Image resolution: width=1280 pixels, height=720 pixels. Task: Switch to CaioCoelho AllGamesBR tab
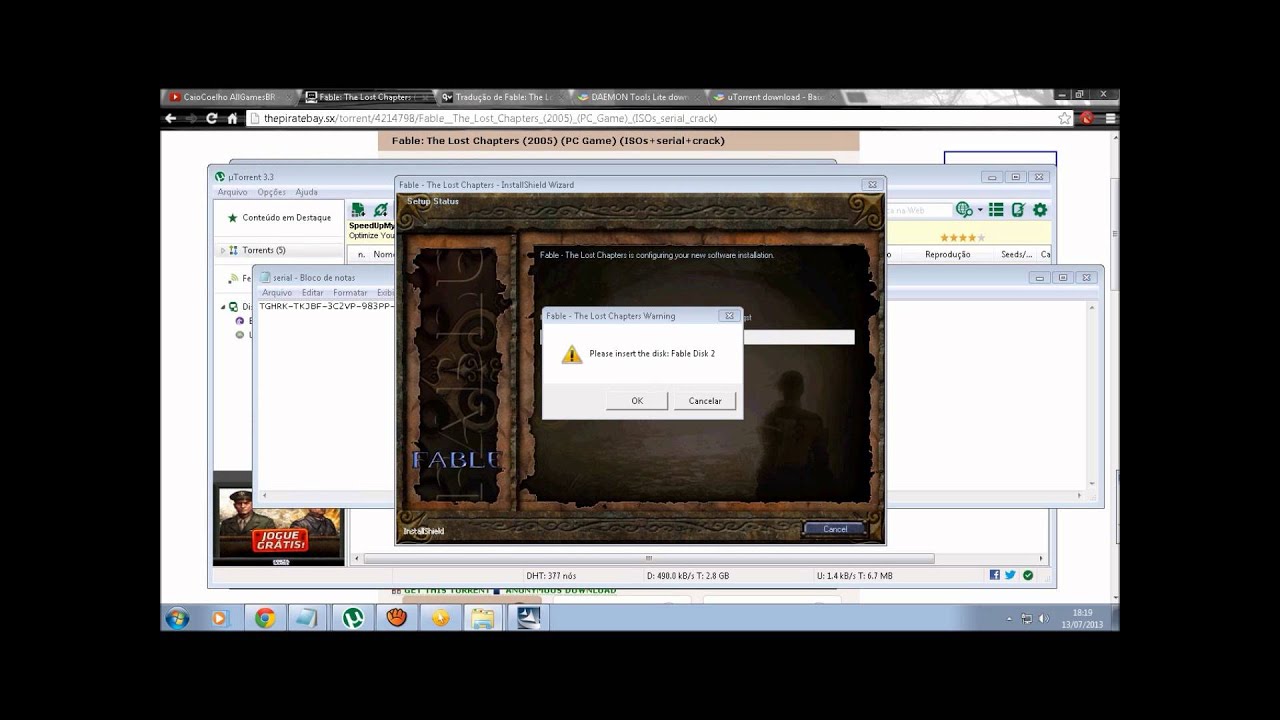pyautogui.click(x=228, y=97)
